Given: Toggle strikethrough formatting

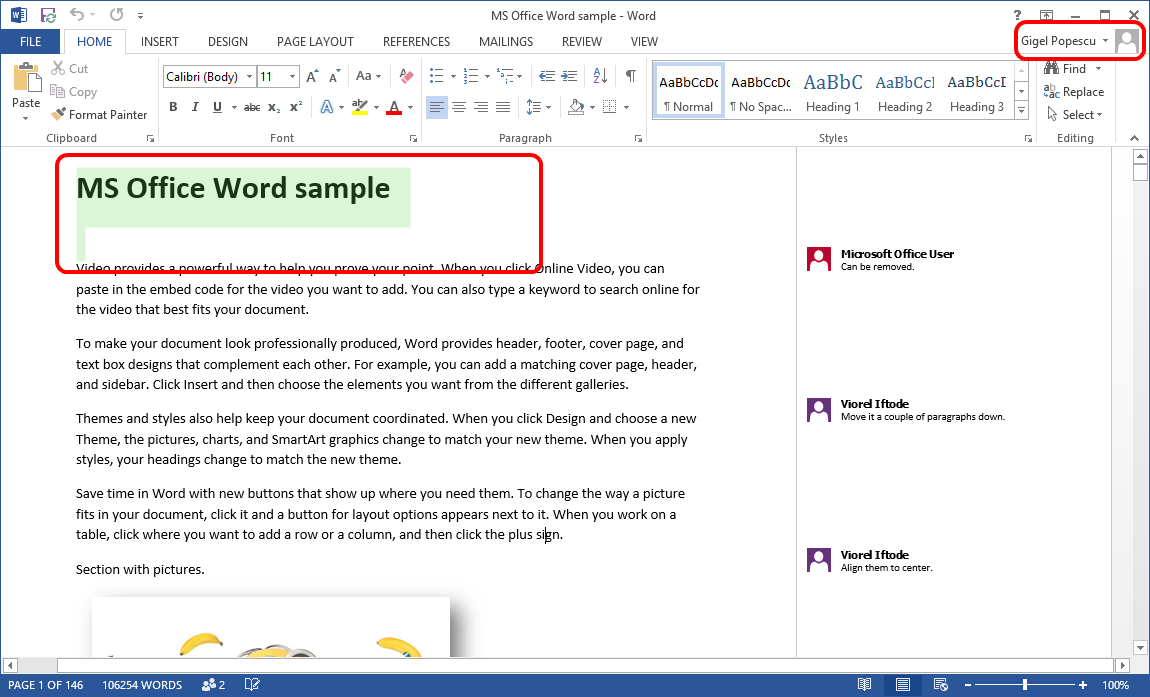Looking at the screenshot, I should click(252, 107).
